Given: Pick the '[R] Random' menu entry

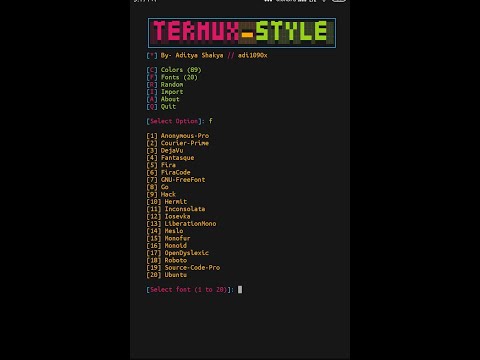Looking at the screenshot, I should [165, 85].
